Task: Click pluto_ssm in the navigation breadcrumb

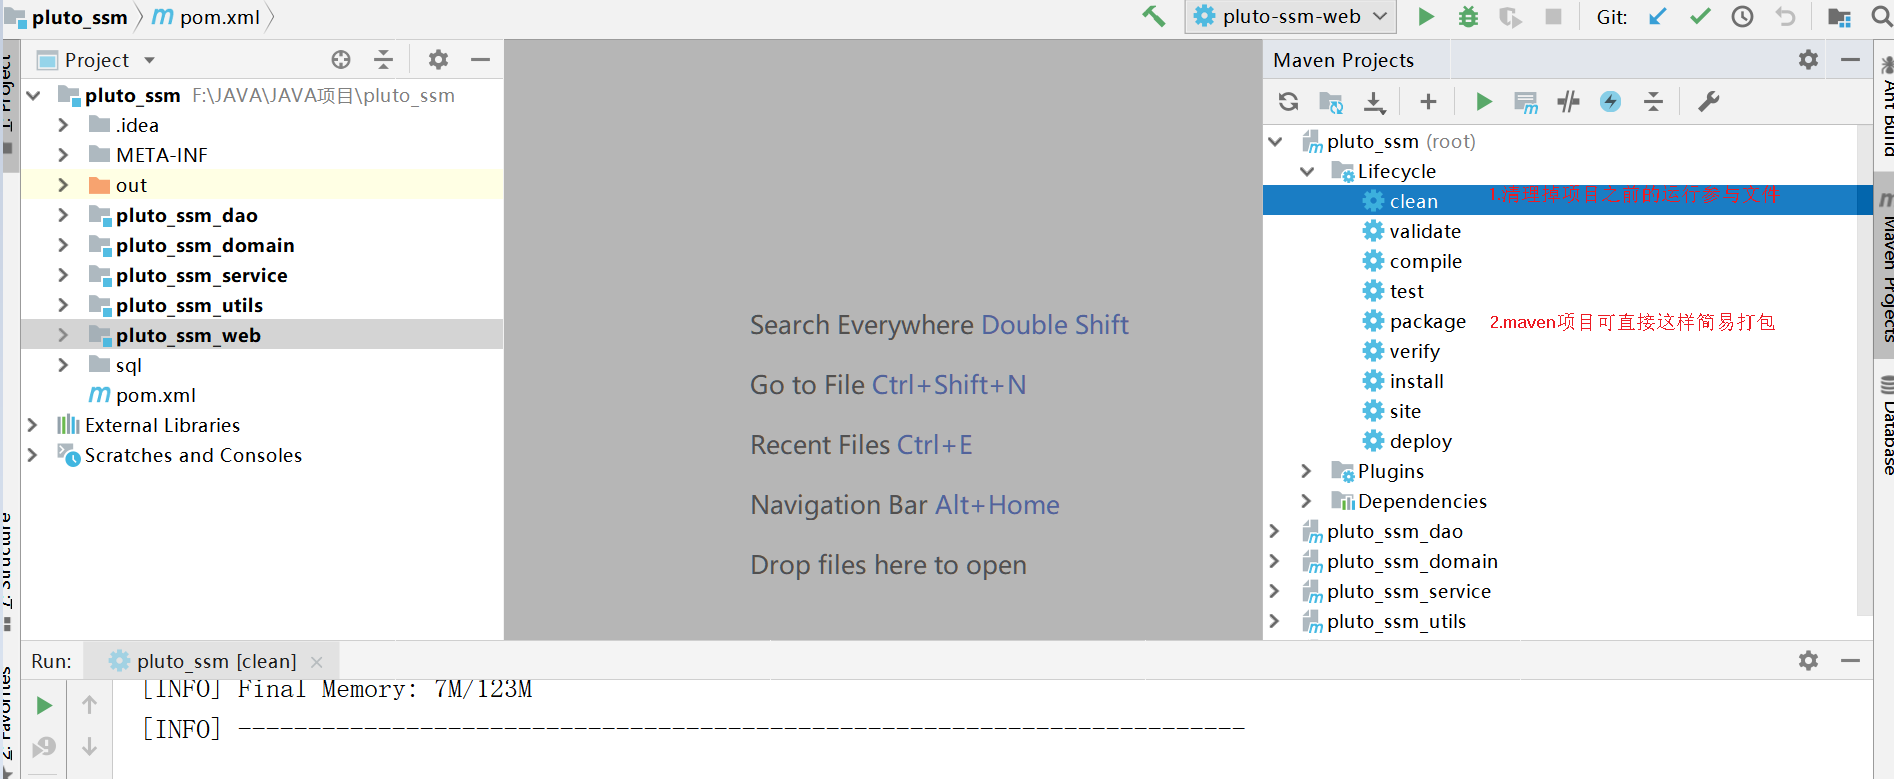Action: 80,17
